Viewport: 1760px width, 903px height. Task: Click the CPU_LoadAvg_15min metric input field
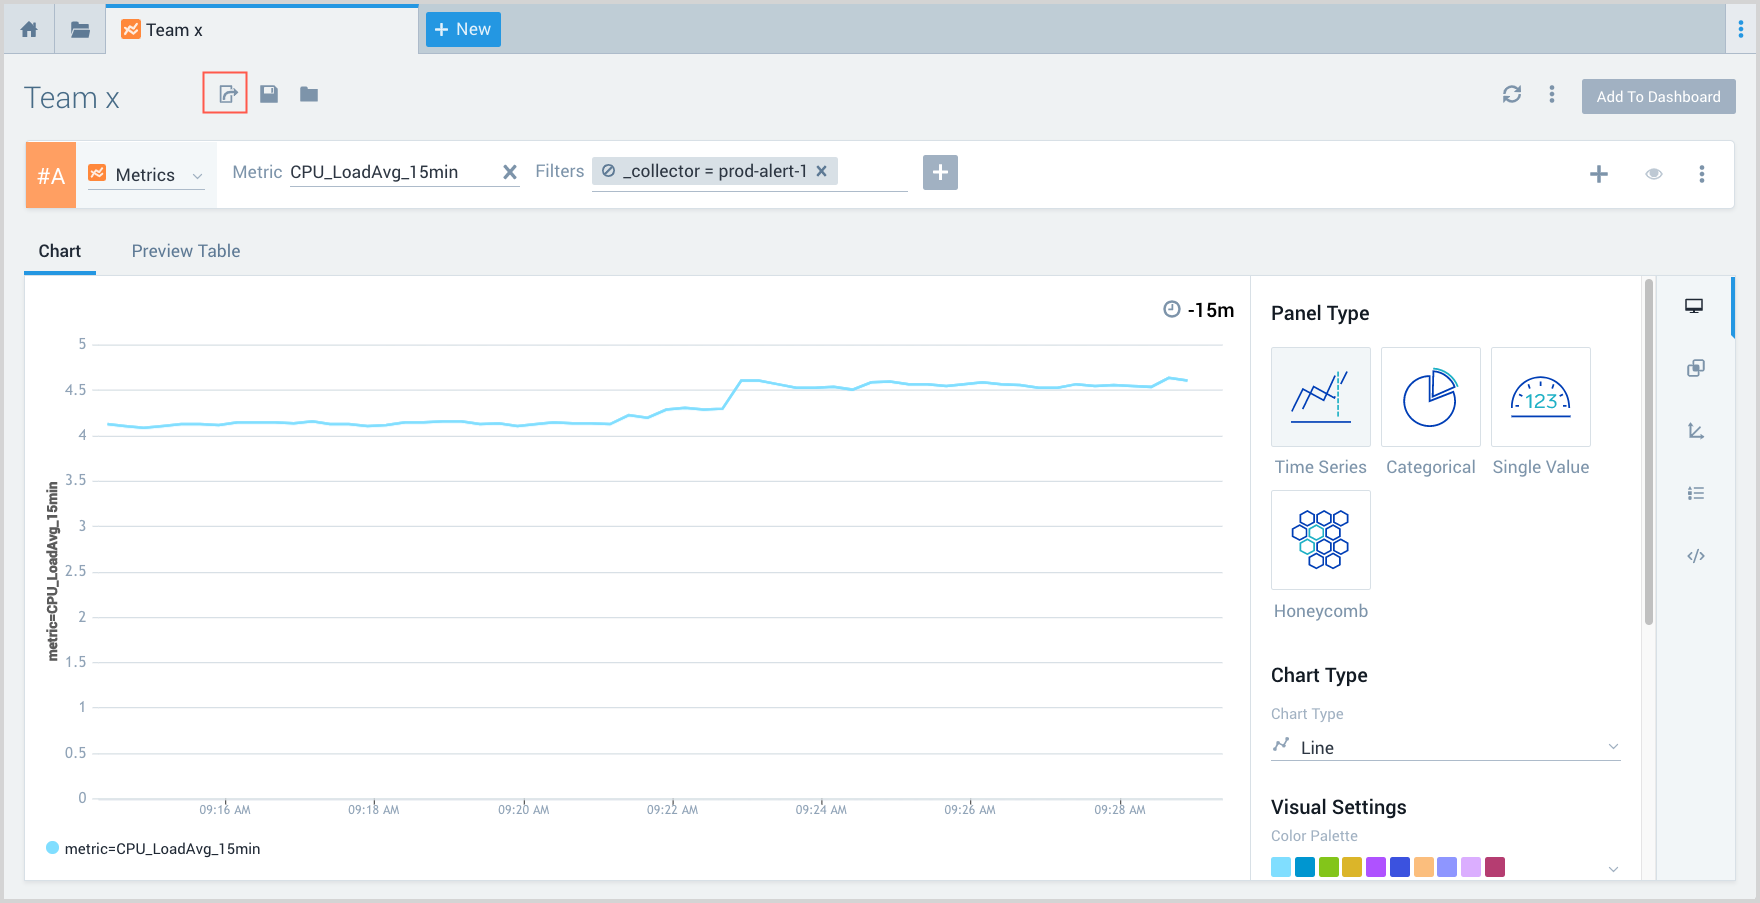(390, 172)
